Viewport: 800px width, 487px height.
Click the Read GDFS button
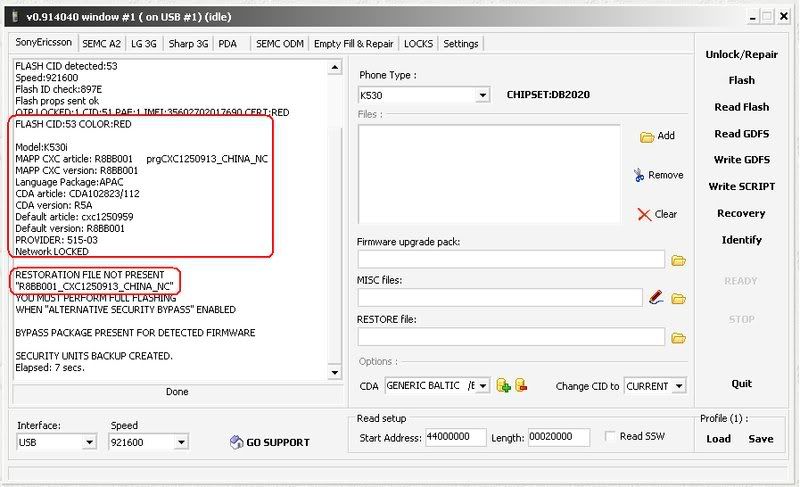[x=741, y=134]
